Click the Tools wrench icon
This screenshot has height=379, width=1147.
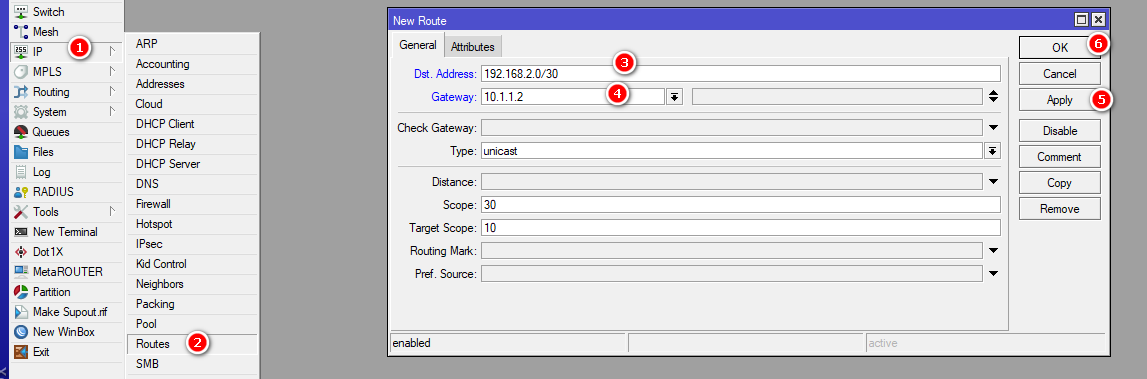[21, 211]
